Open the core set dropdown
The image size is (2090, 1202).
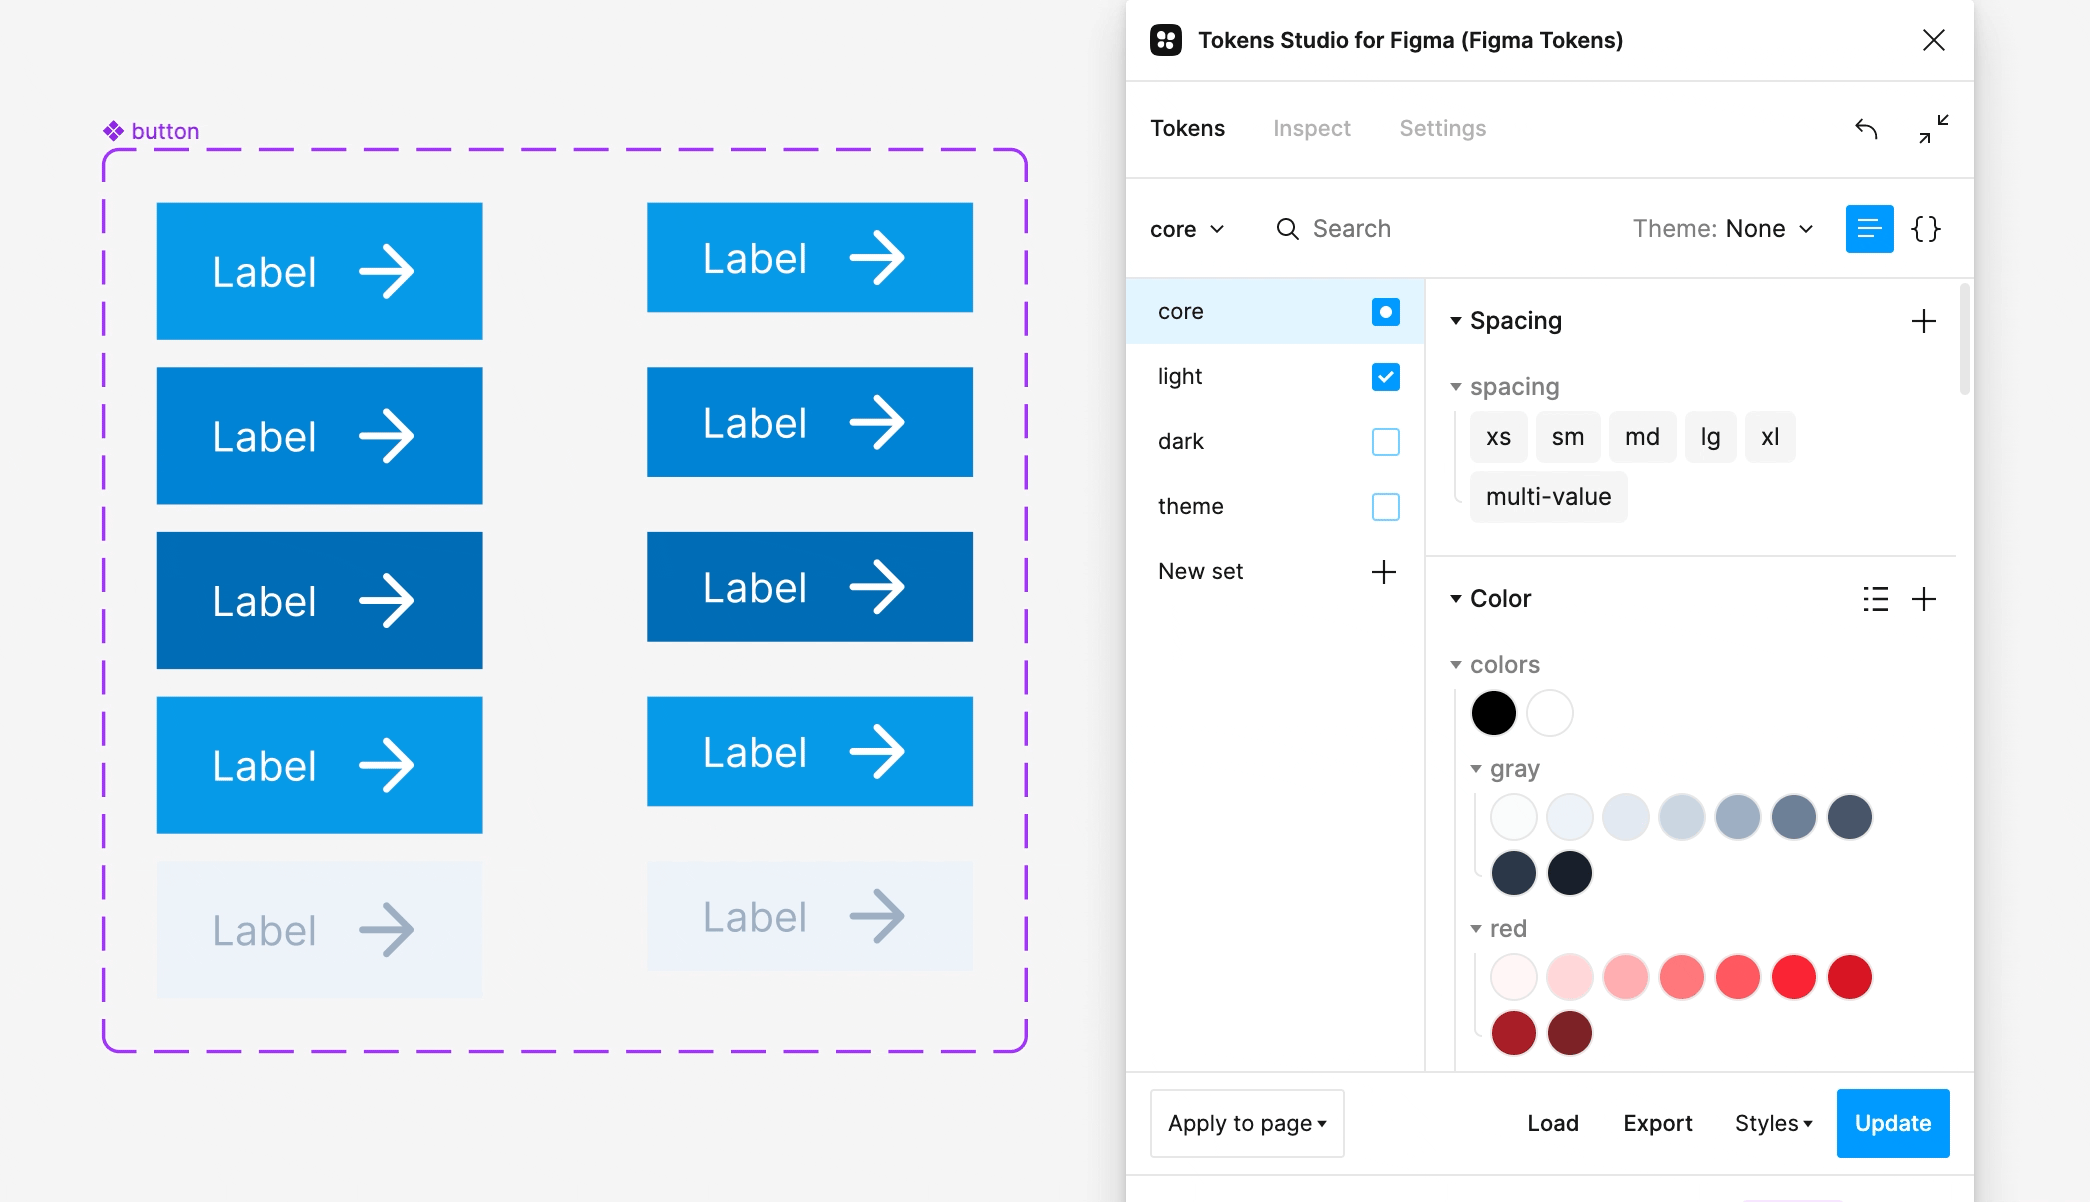[x=1187, y=229]
